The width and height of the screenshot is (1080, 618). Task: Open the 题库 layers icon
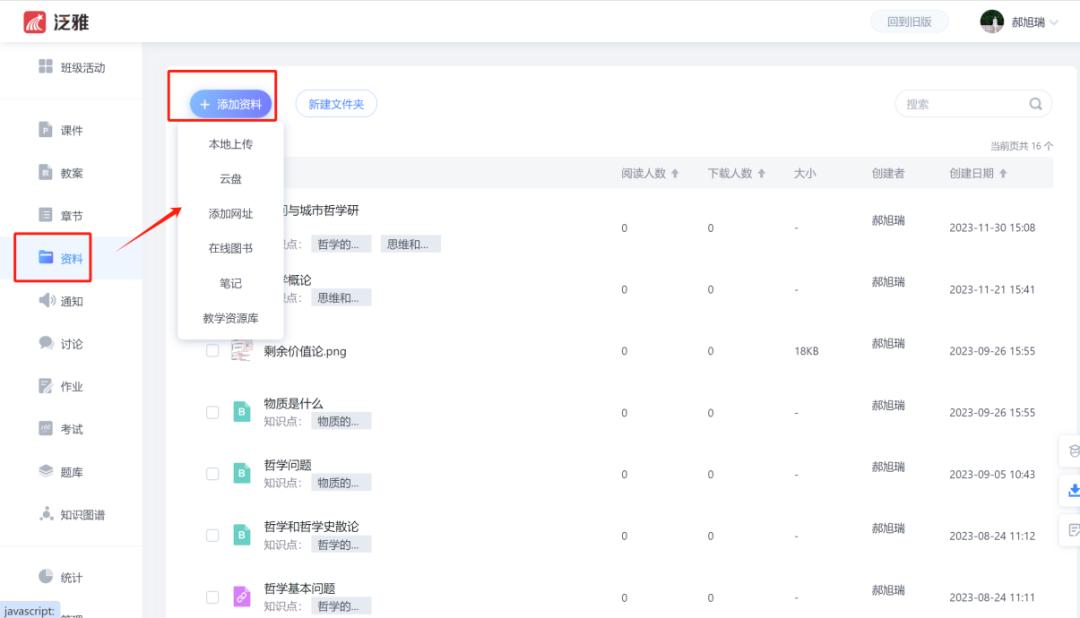[45, 471]
